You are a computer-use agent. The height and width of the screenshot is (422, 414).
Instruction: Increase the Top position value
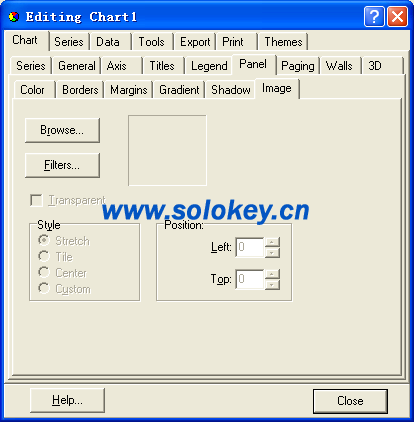click(x=272, y=274)
